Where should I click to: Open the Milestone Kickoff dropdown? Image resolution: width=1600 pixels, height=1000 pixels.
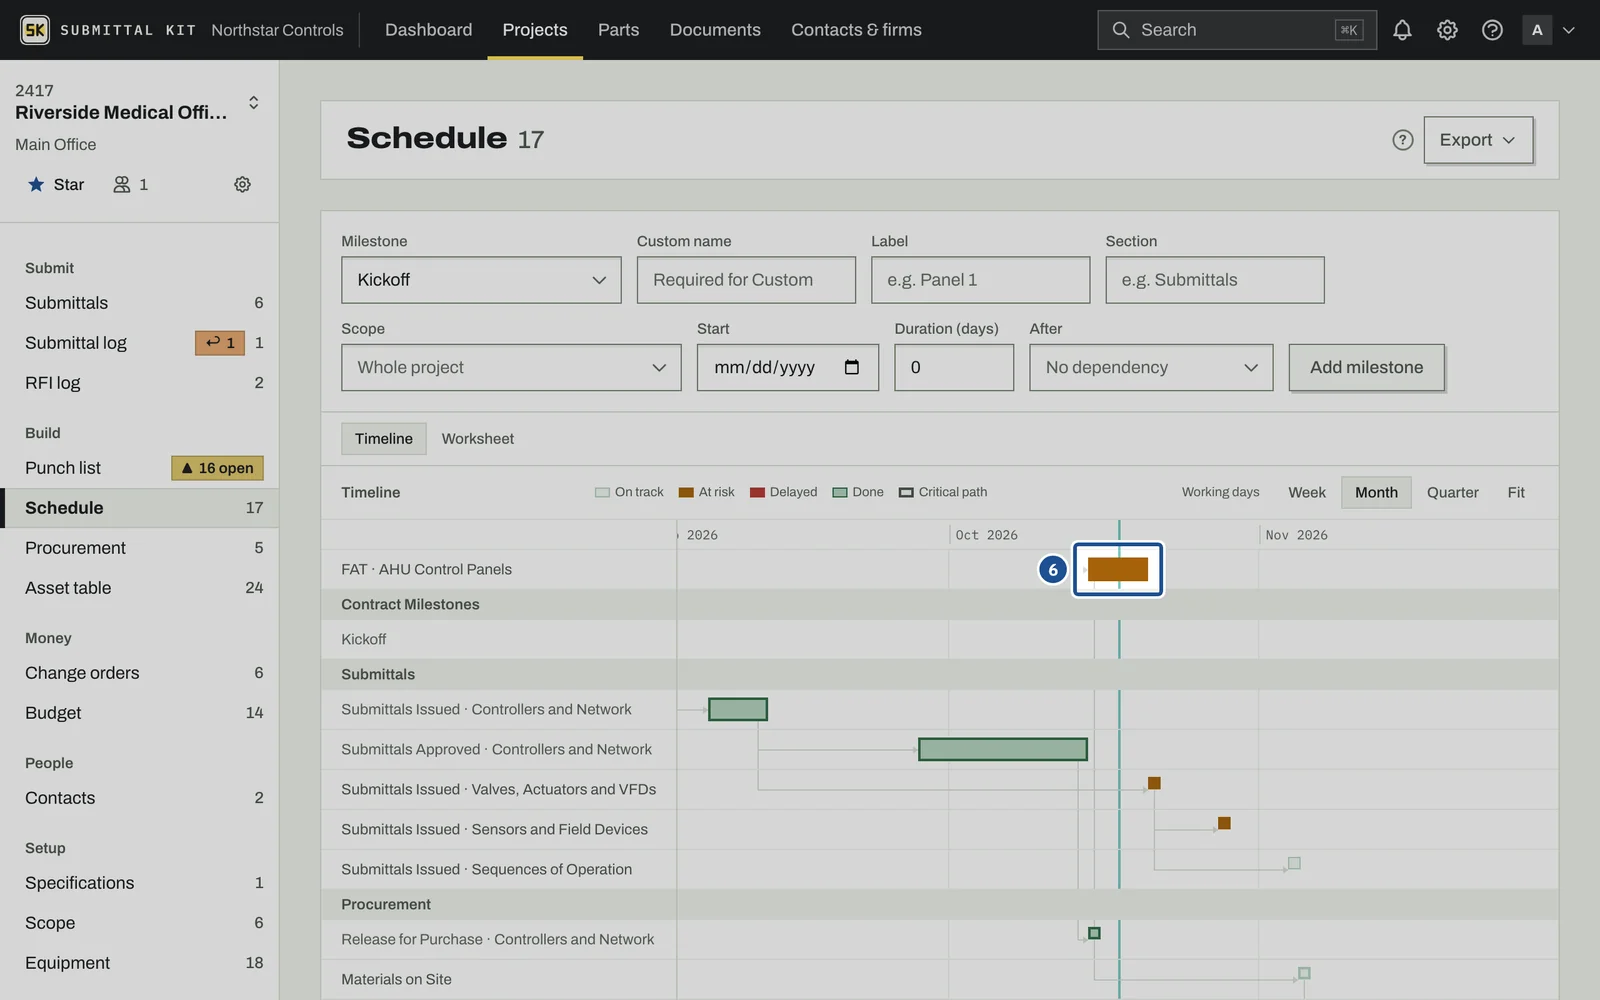481,280
